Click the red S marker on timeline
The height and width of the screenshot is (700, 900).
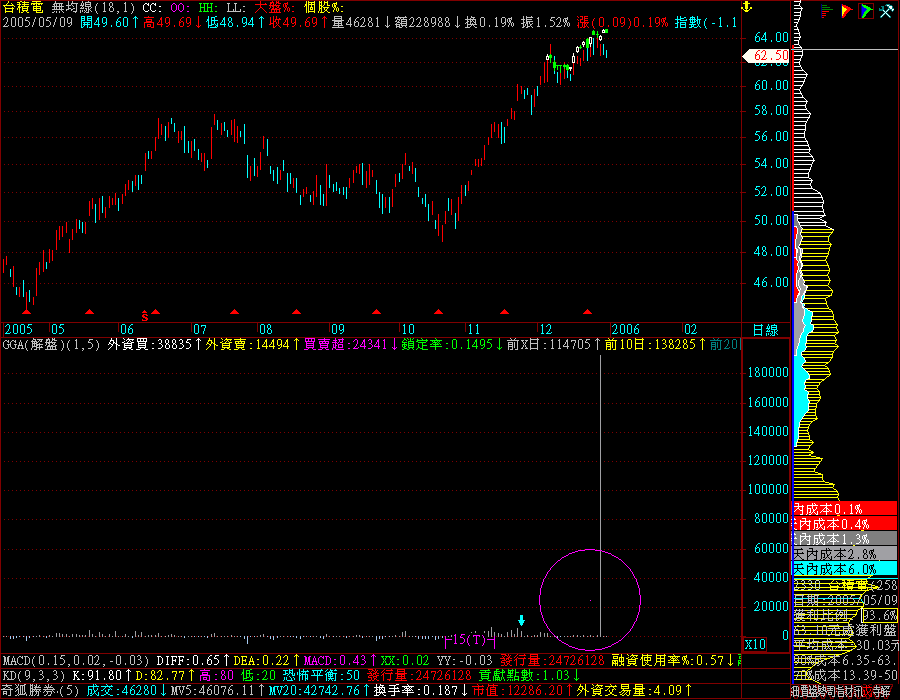pos(145,314)
